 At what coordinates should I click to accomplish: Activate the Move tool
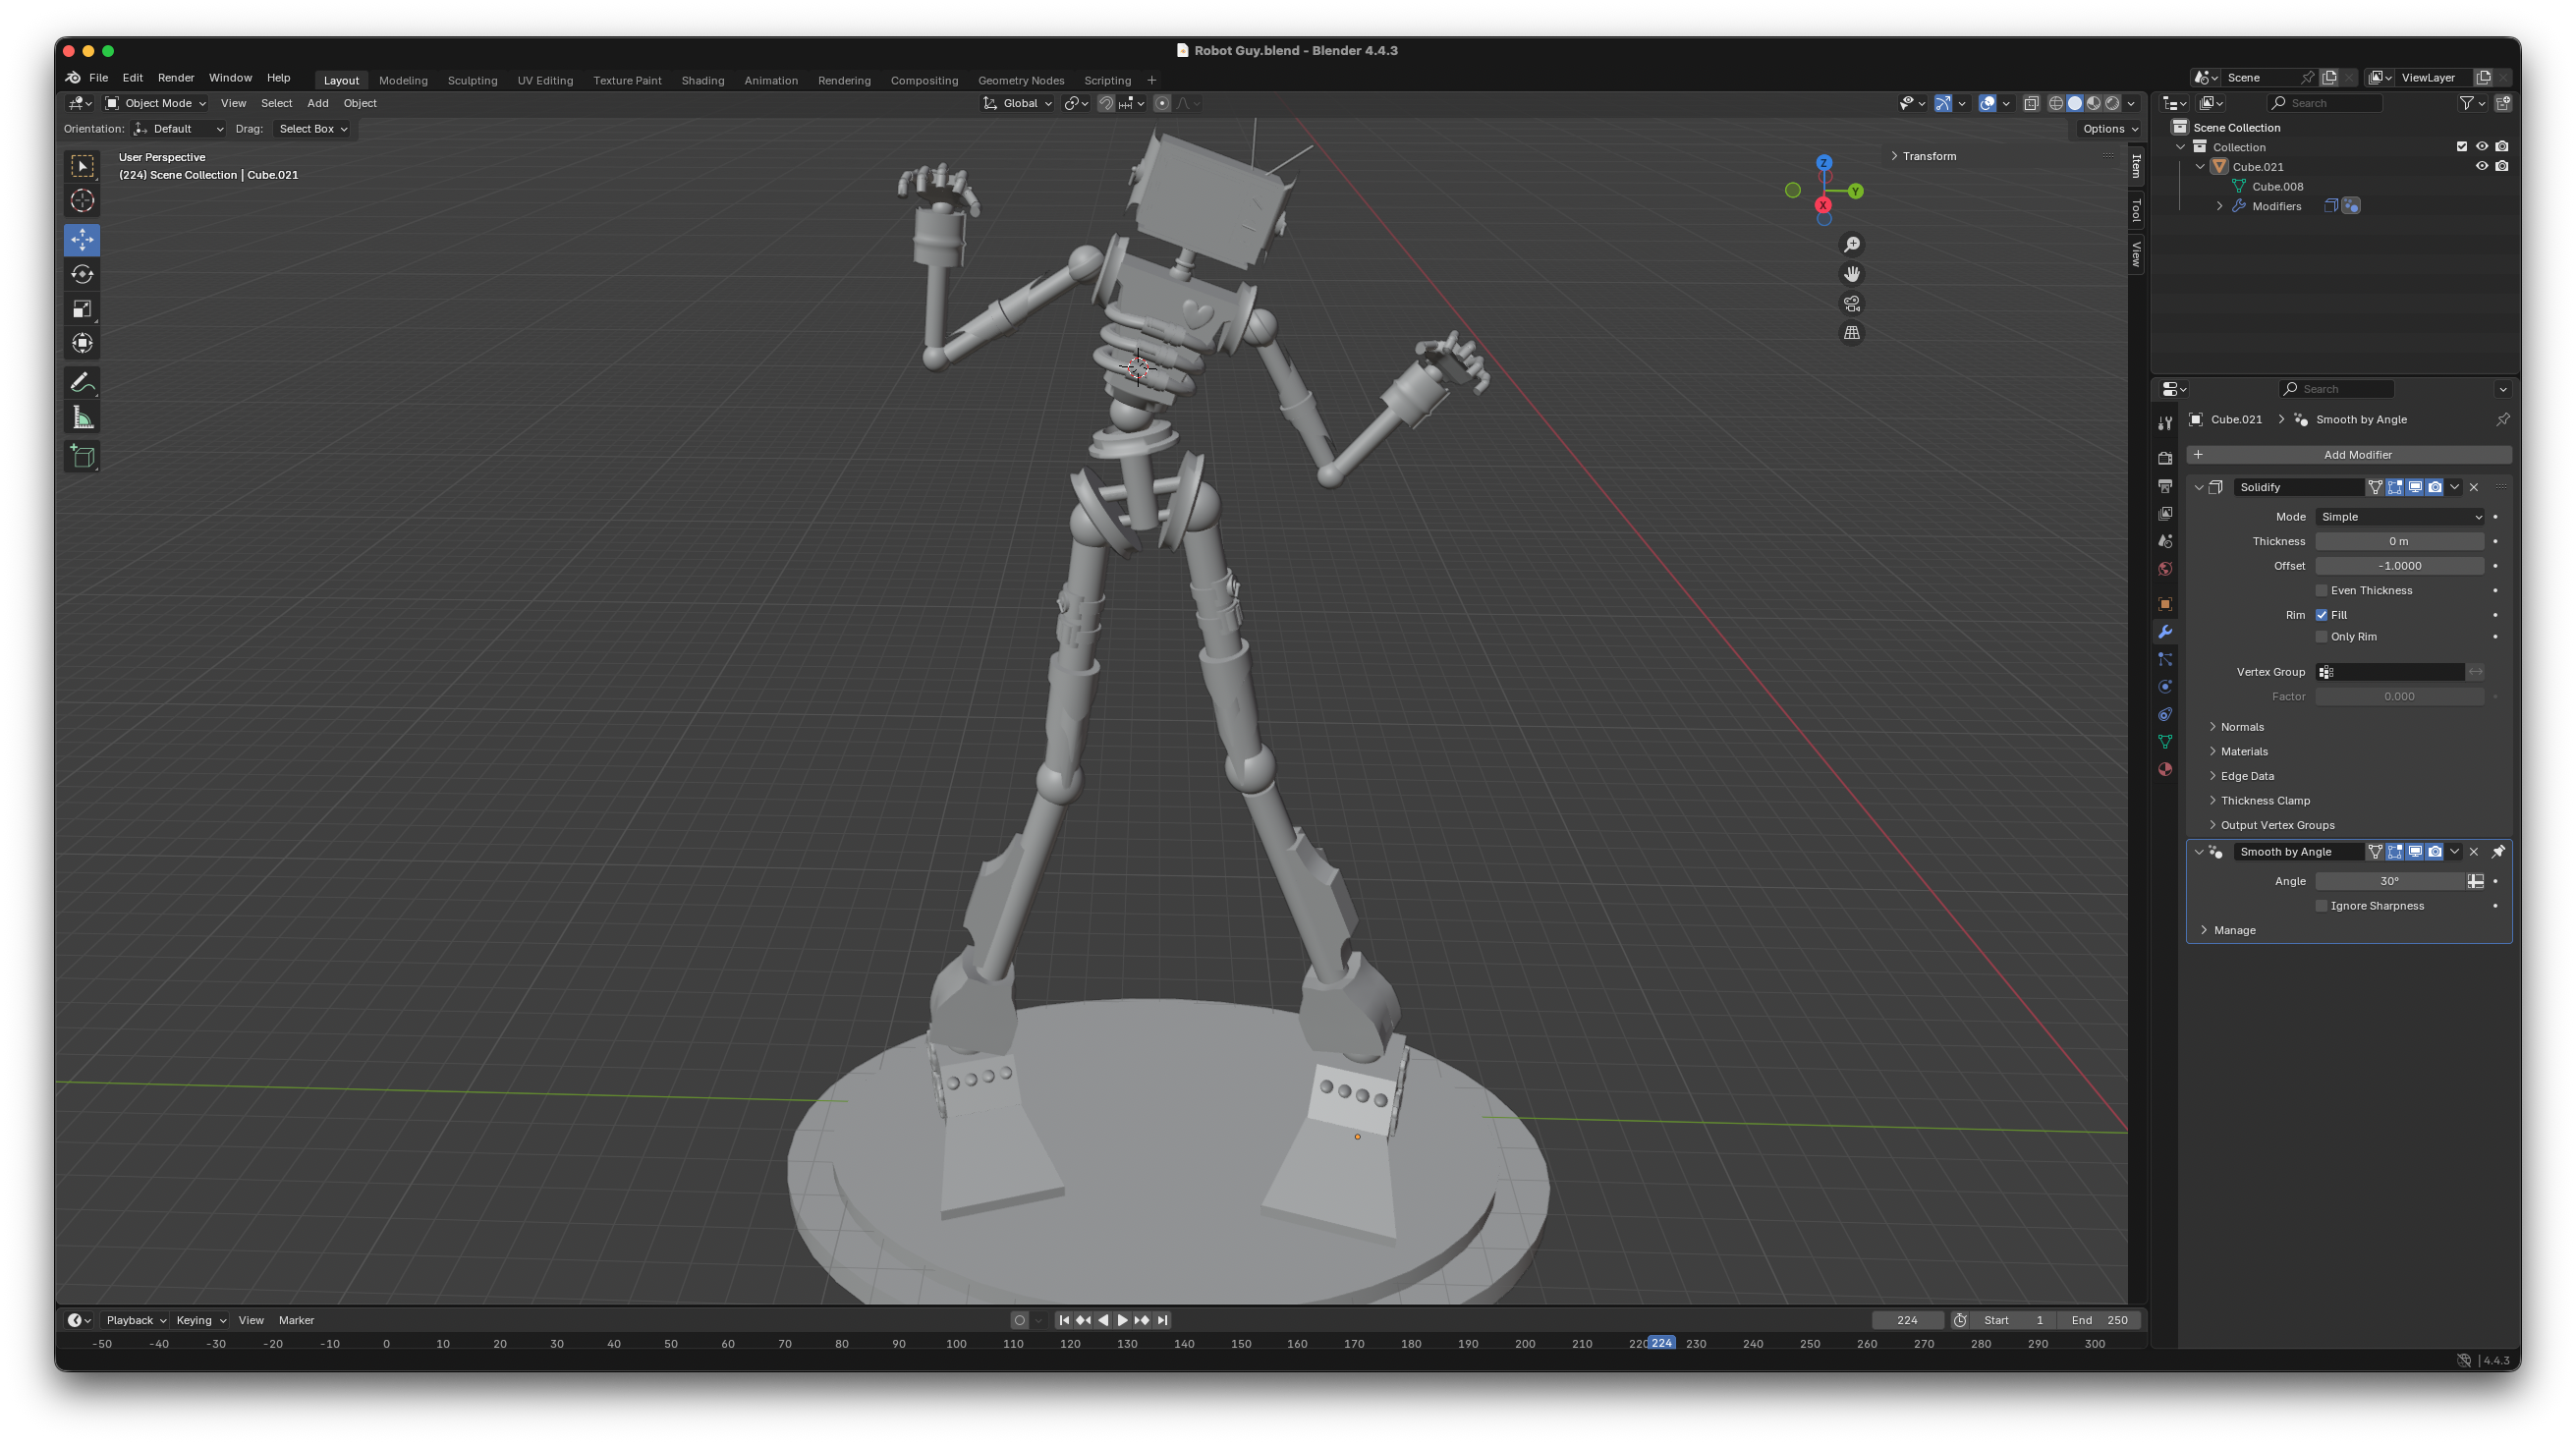coord(82,240)
